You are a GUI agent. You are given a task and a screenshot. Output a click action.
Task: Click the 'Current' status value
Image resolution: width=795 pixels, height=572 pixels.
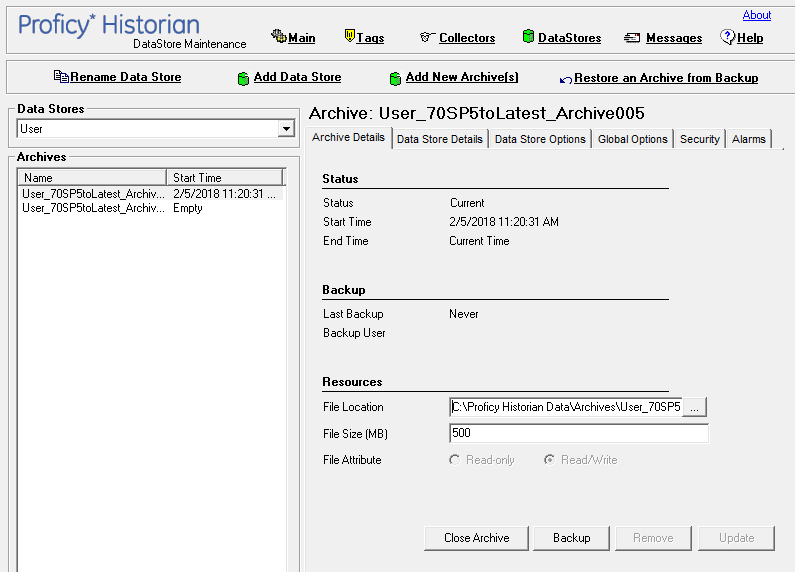coord(467,203)
